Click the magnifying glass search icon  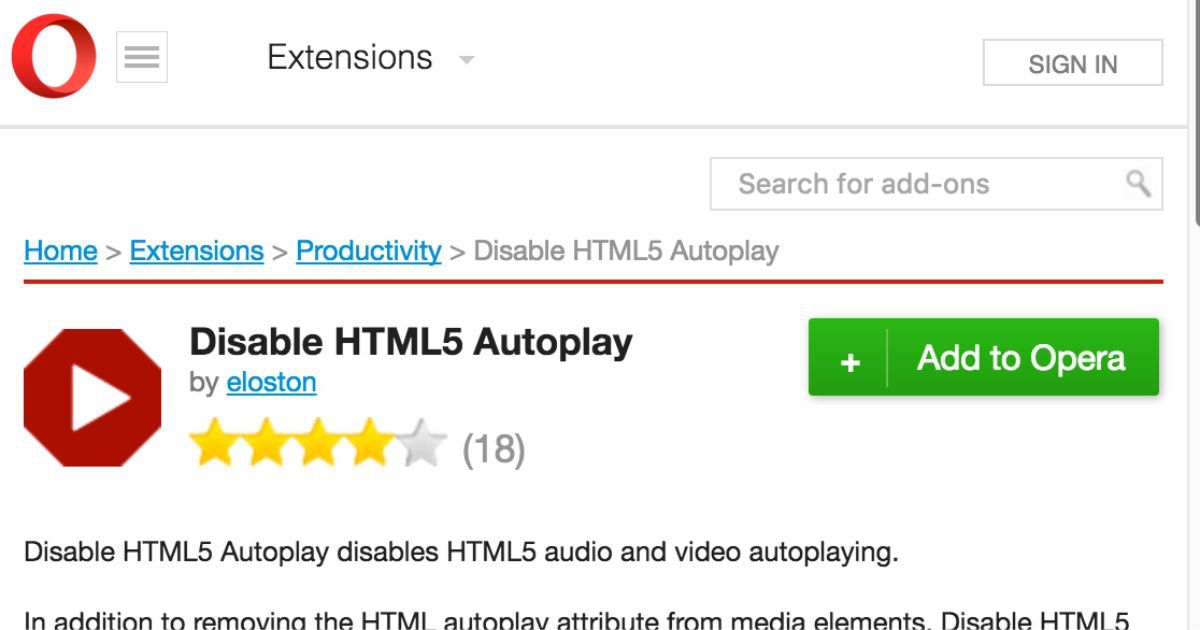[x=1138, y=183]
